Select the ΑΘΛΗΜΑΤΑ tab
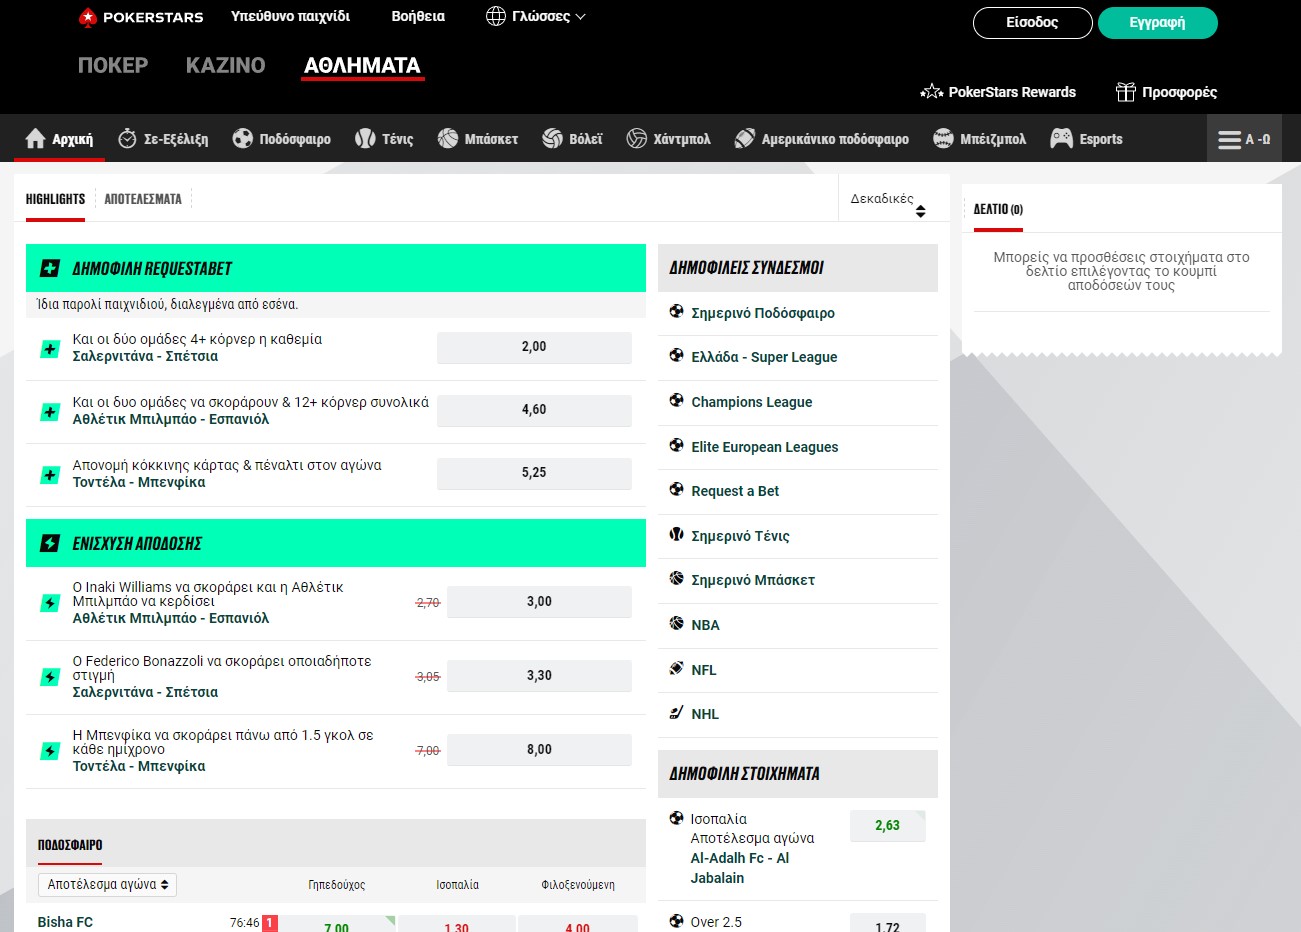The width and height of the screenshot is (1301, 932). 362,65
